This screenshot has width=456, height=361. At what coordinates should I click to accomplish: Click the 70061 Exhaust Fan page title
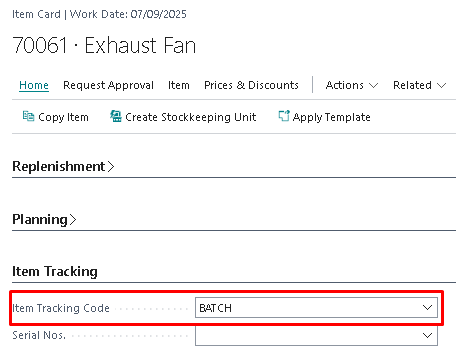click(104, 45)
